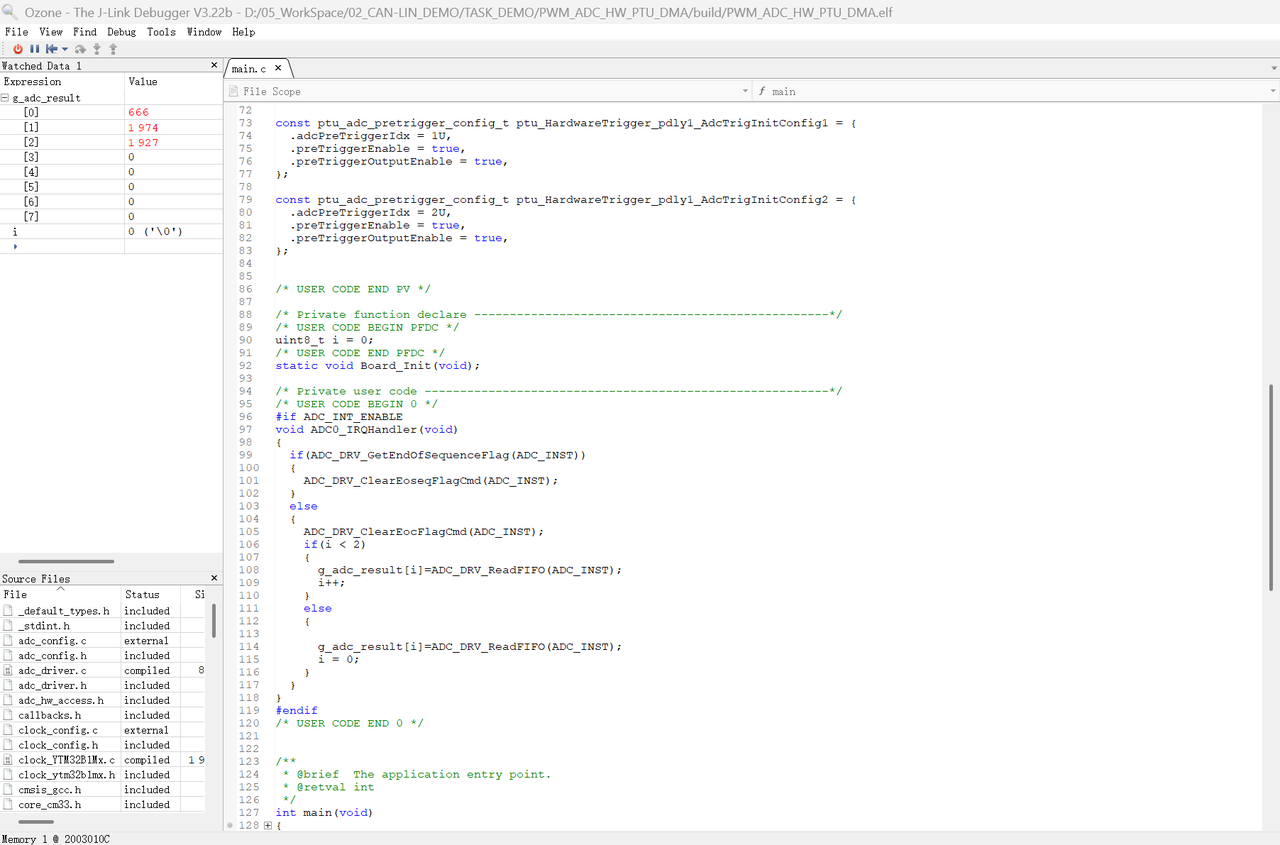1280x845 pixels.
Task: Click horizontal scrollbar of Watched Data panel
Action: pyautogui.click(x=66, y=562)
